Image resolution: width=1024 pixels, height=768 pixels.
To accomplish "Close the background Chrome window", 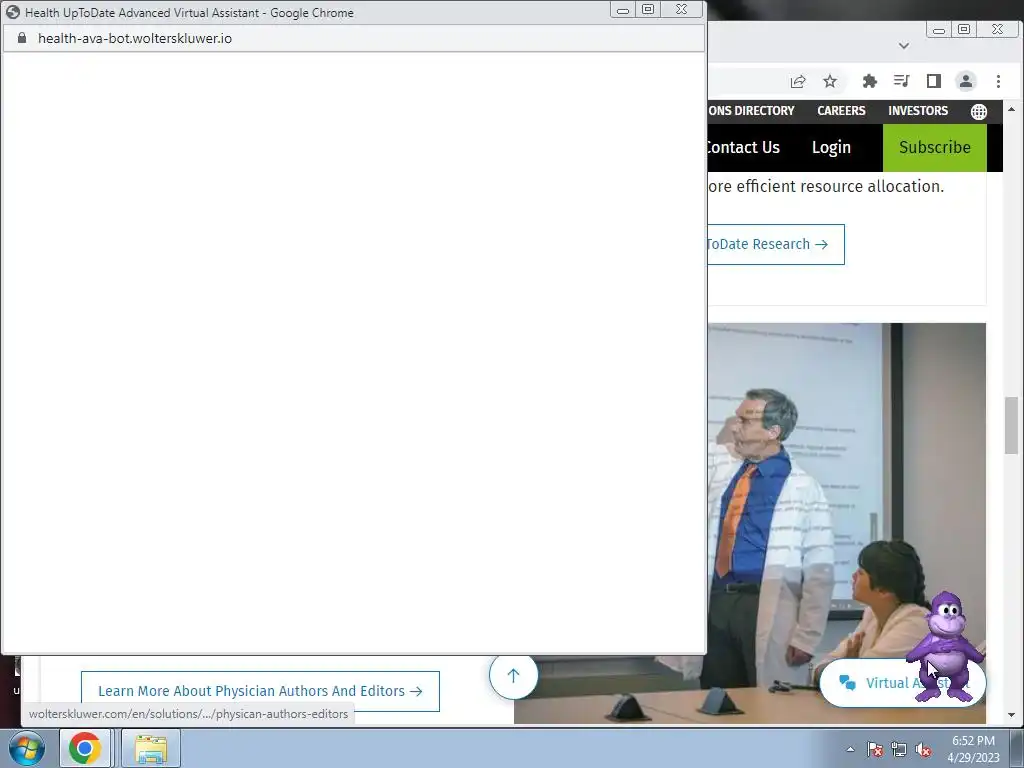I will point(997,30).
